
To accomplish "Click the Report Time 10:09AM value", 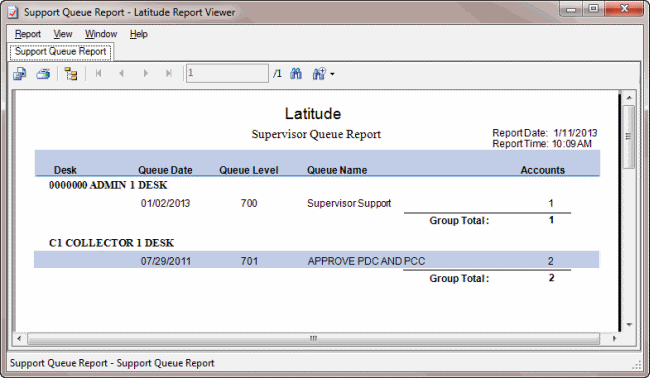I will (x=572, y=144).
